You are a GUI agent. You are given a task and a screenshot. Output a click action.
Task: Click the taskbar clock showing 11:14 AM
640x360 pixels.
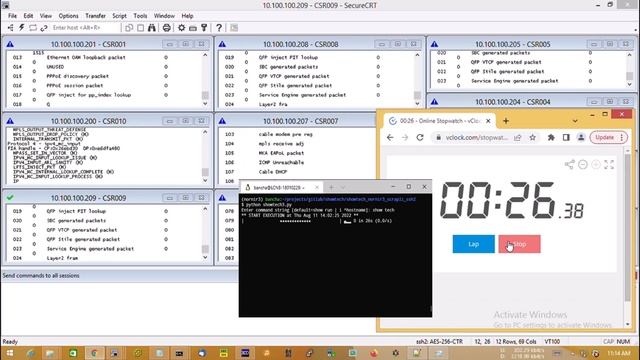618,353
